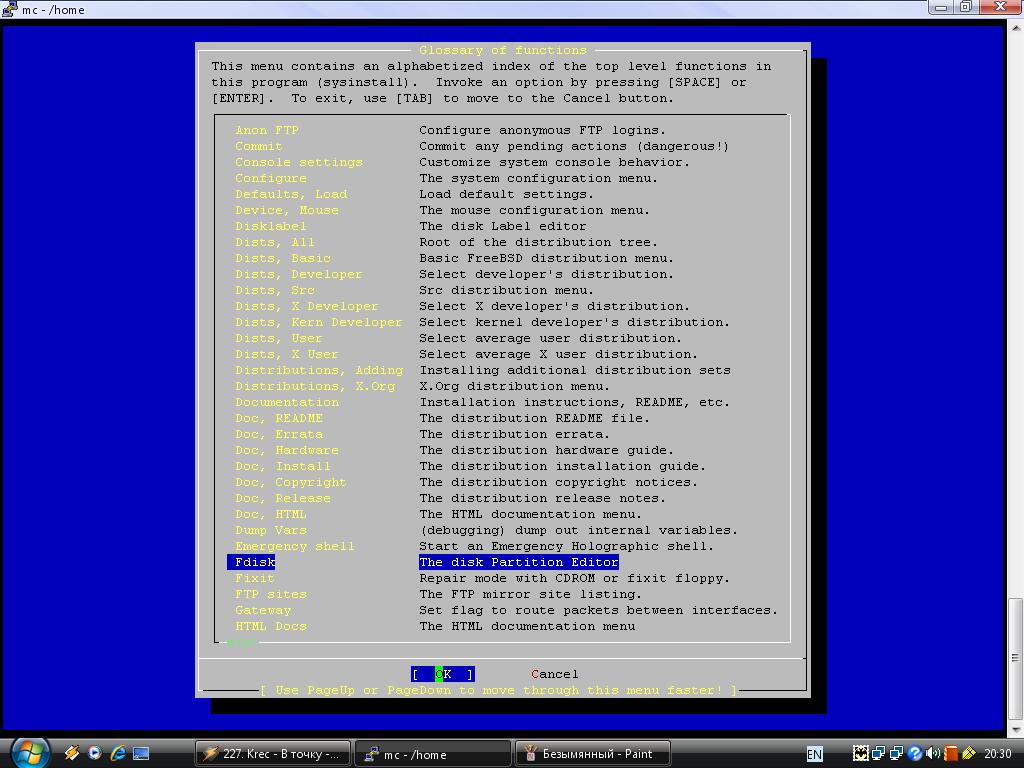The width and height of the screenshot is (1024, 768).
Task: Select the Emergency shell entry
Action: [294, 546]
